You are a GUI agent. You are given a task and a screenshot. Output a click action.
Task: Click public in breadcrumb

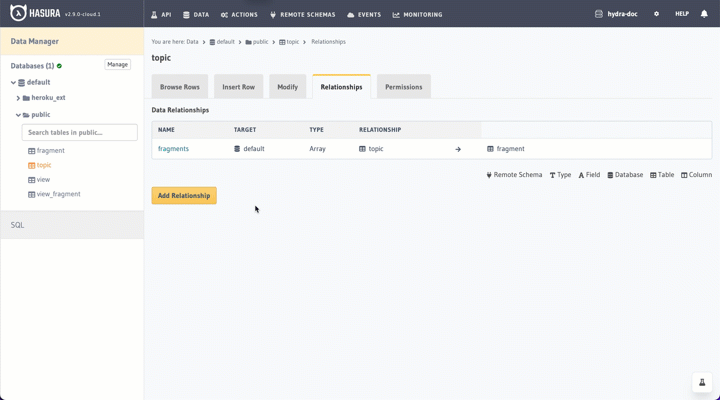tap(260, 42)
